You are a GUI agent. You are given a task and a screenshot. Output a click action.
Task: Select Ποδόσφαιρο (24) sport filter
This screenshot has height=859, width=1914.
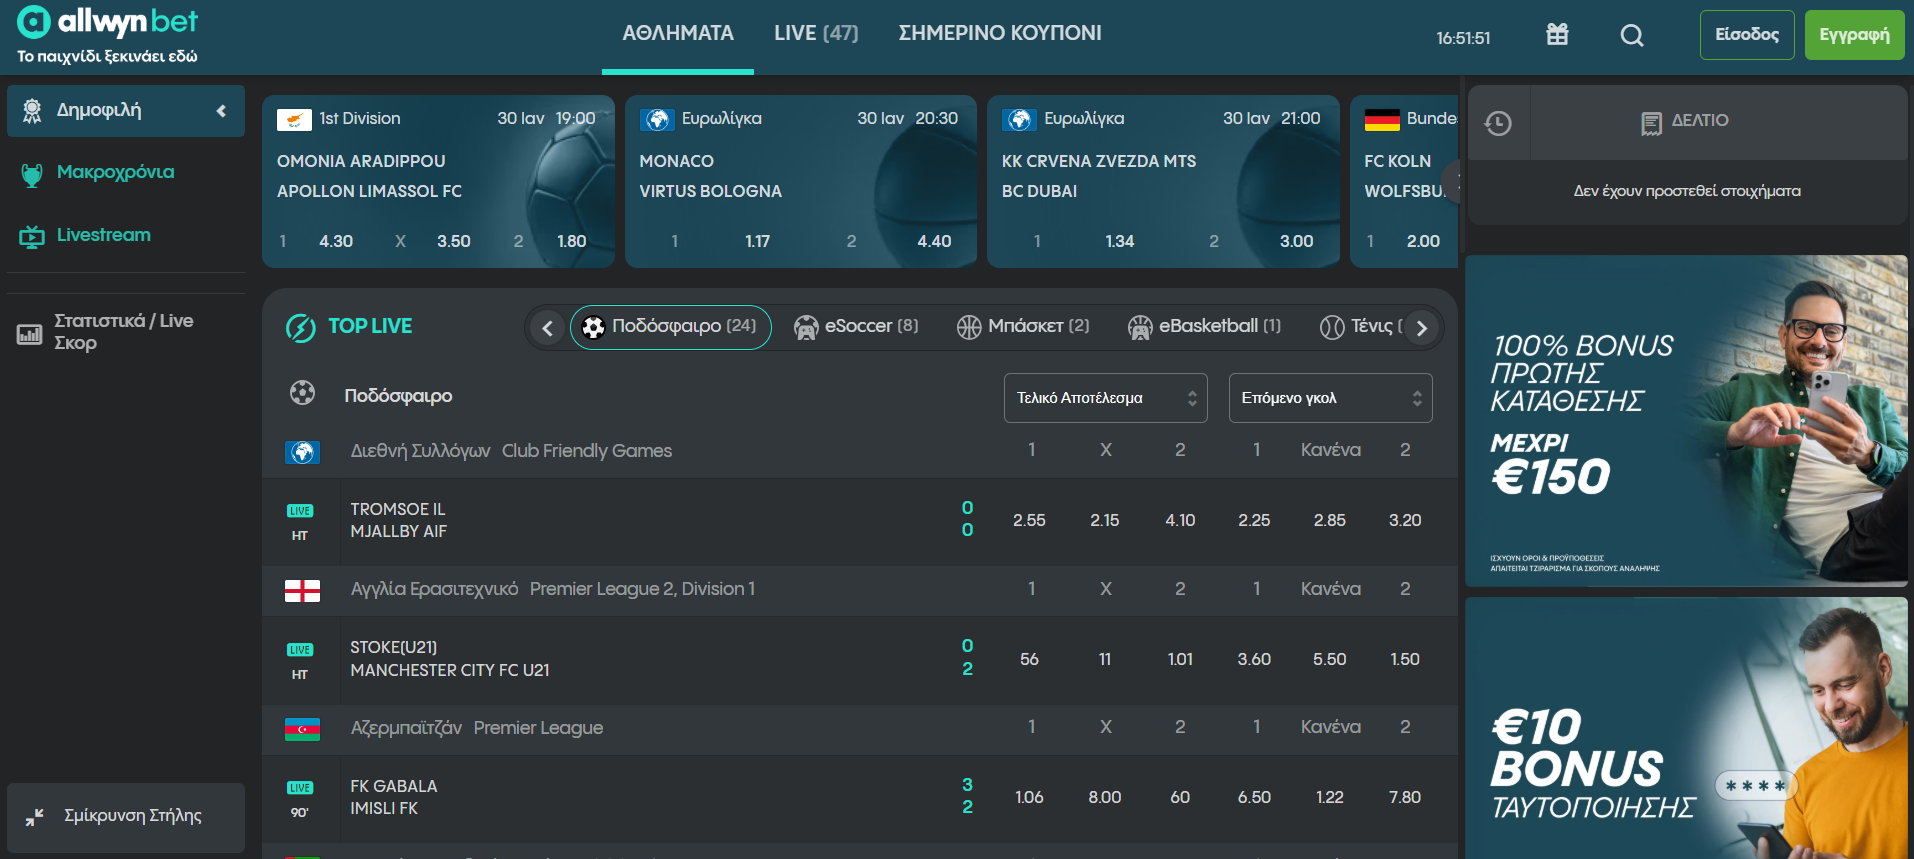pos(671,327)
